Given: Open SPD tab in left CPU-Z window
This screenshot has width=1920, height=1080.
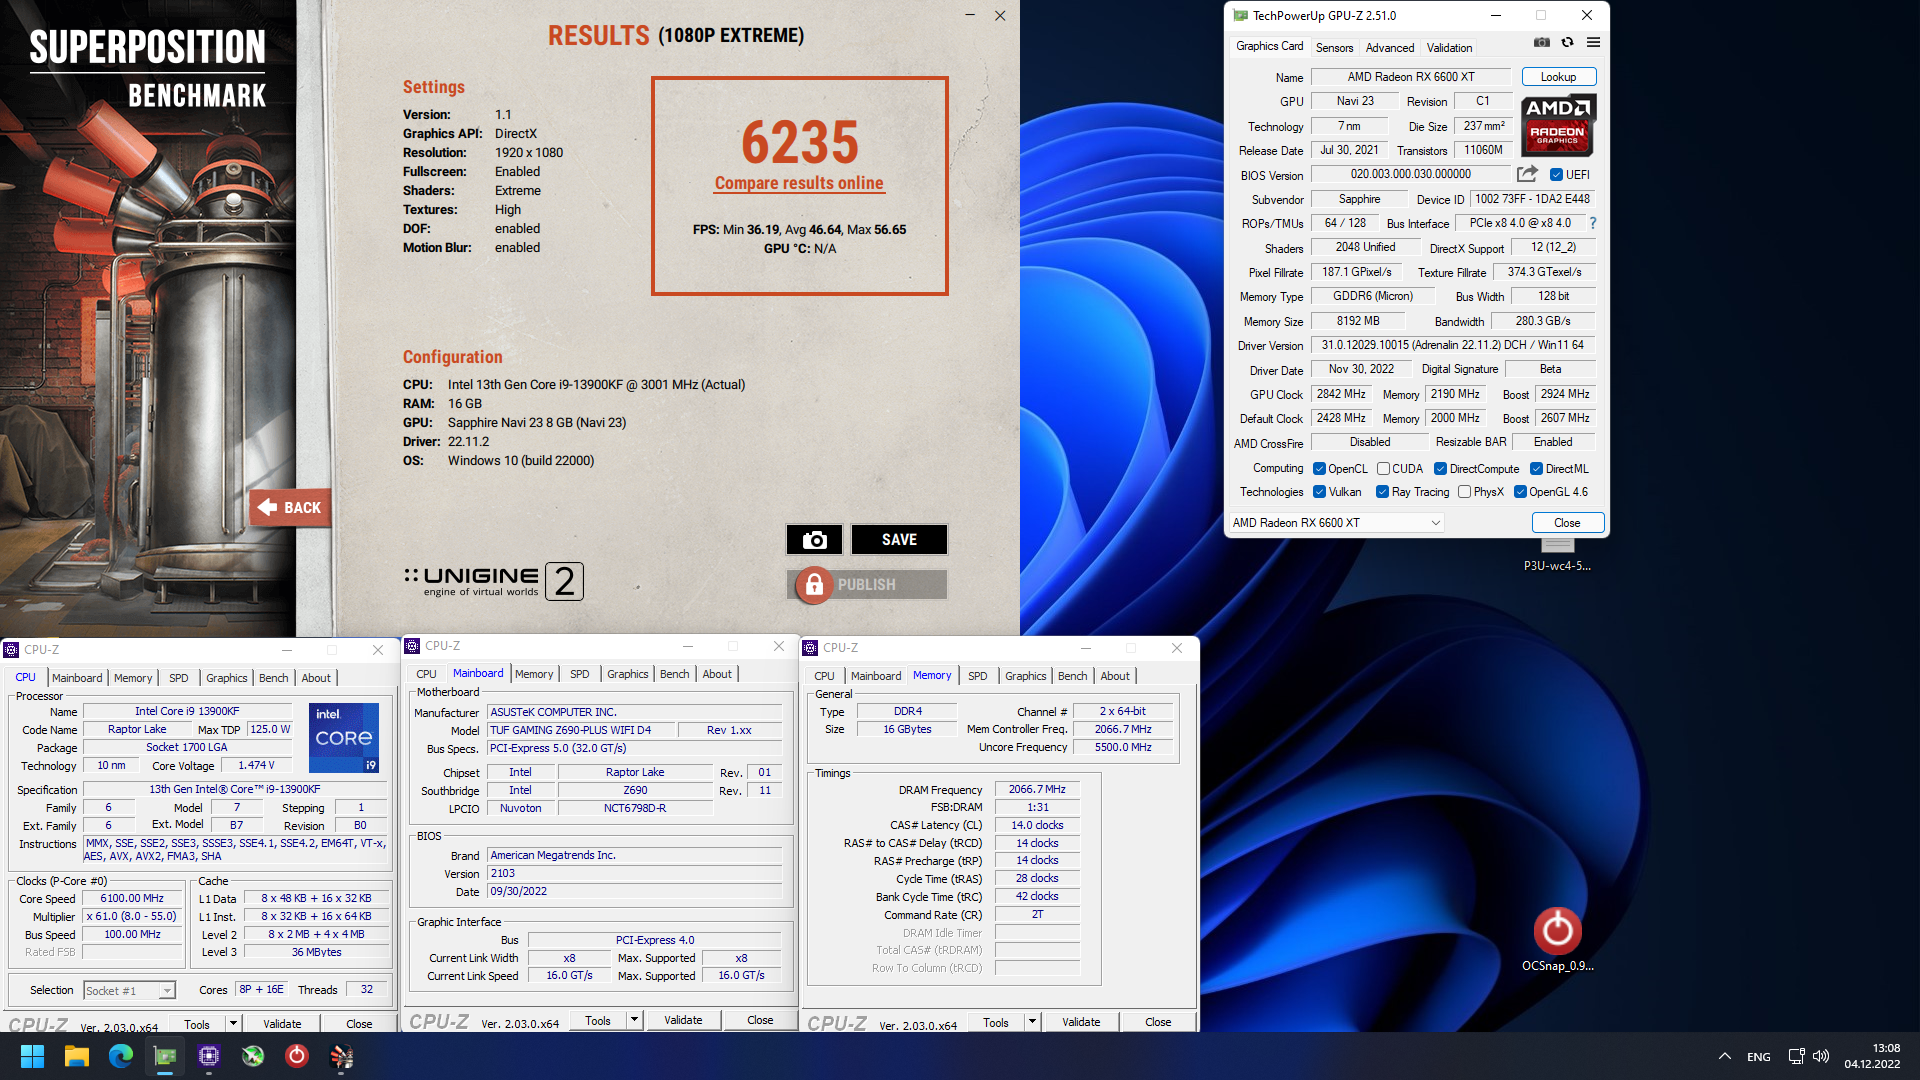Looking at the screenshot, I should pyautogui.click(x=178, y=678).
